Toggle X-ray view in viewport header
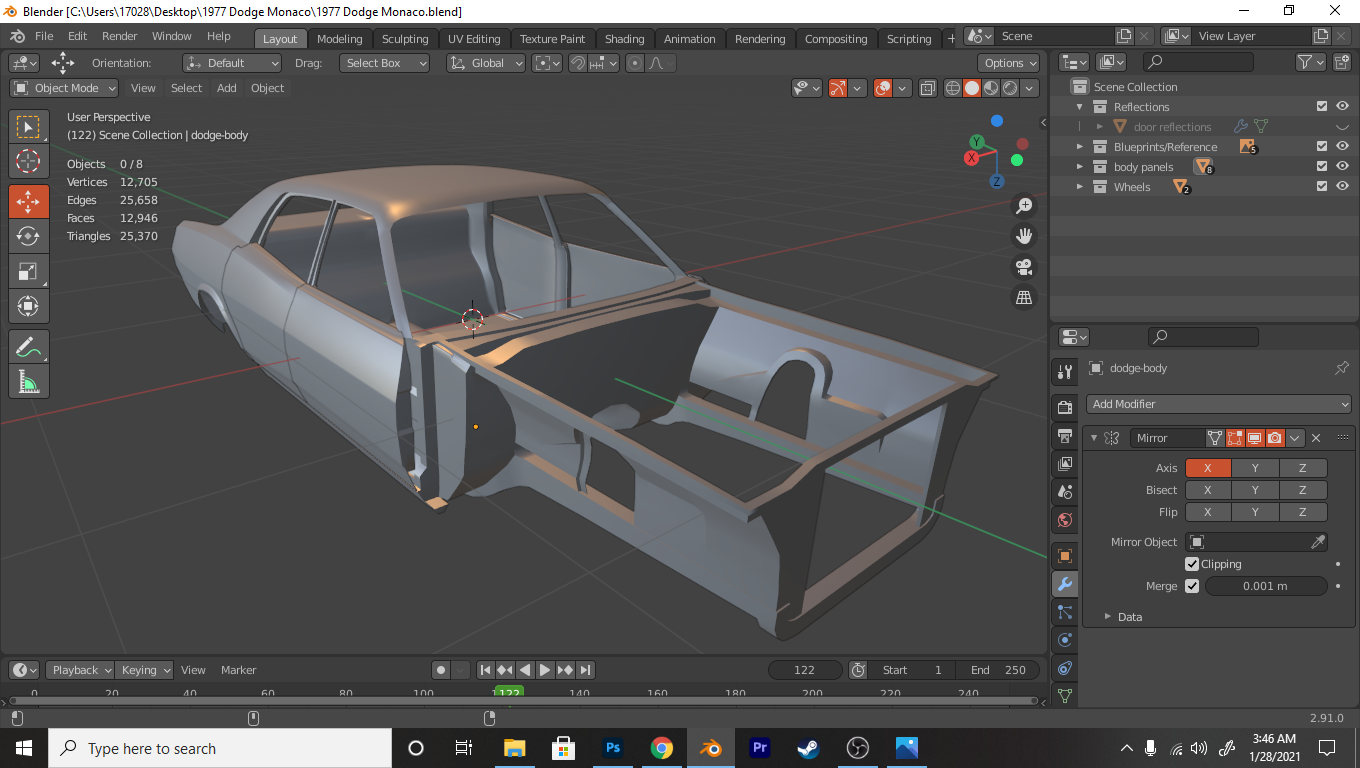 (927, 88)
